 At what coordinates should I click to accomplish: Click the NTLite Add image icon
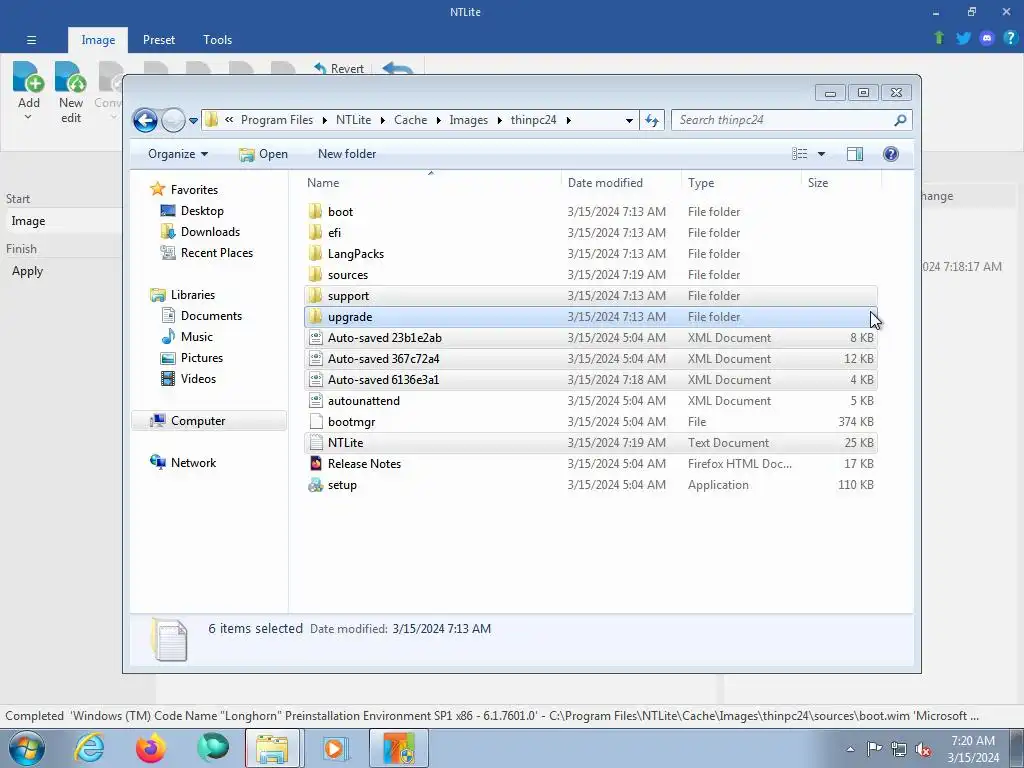point(28,77)
